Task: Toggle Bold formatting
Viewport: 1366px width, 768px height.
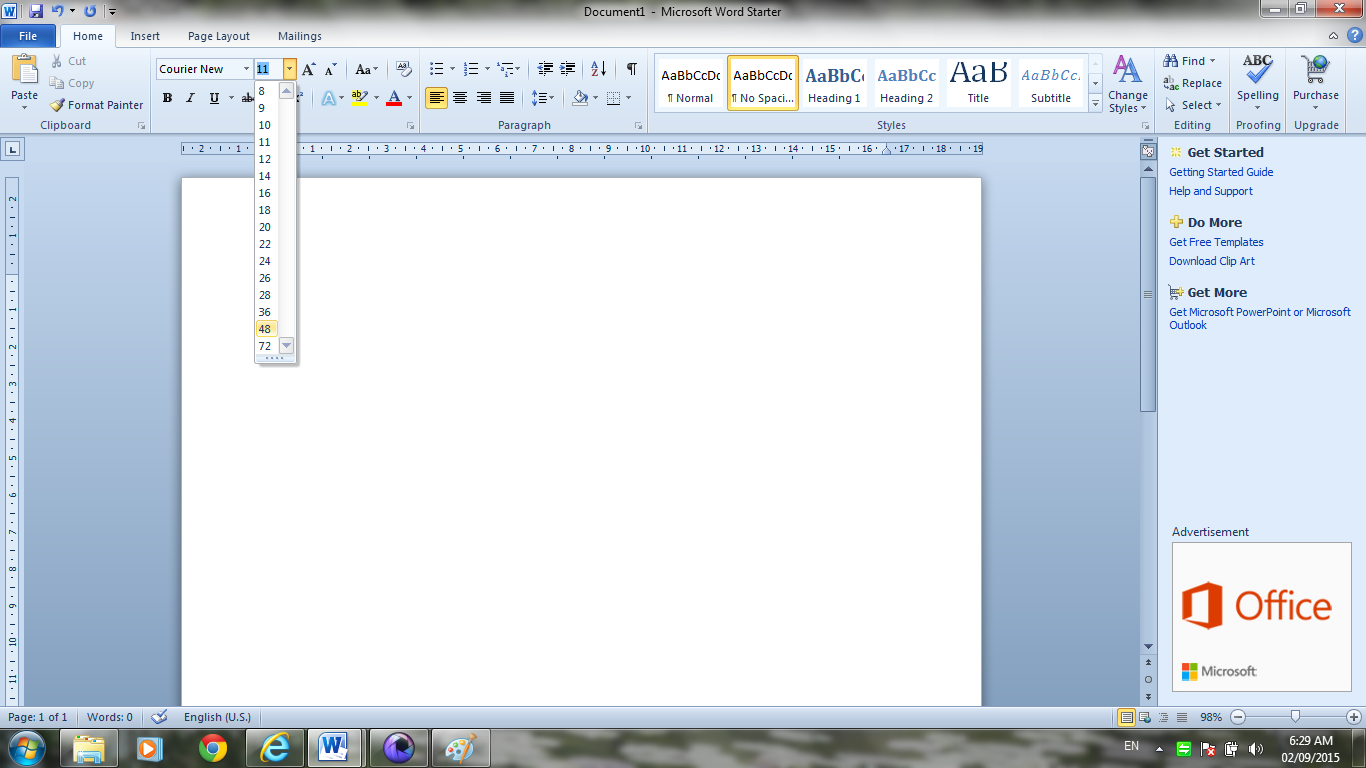Action: tap(167, 98)
